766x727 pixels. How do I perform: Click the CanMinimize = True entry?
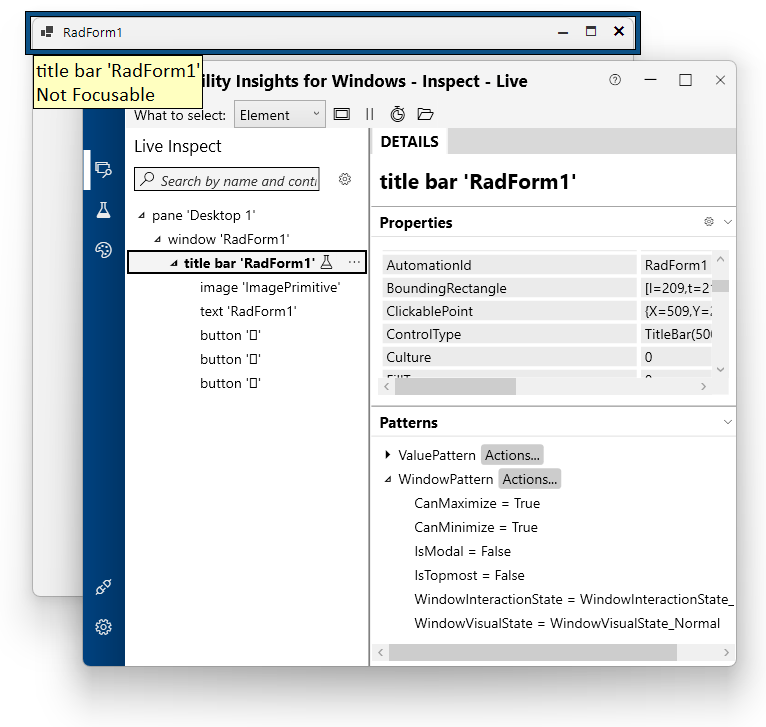tap(476, 527)
